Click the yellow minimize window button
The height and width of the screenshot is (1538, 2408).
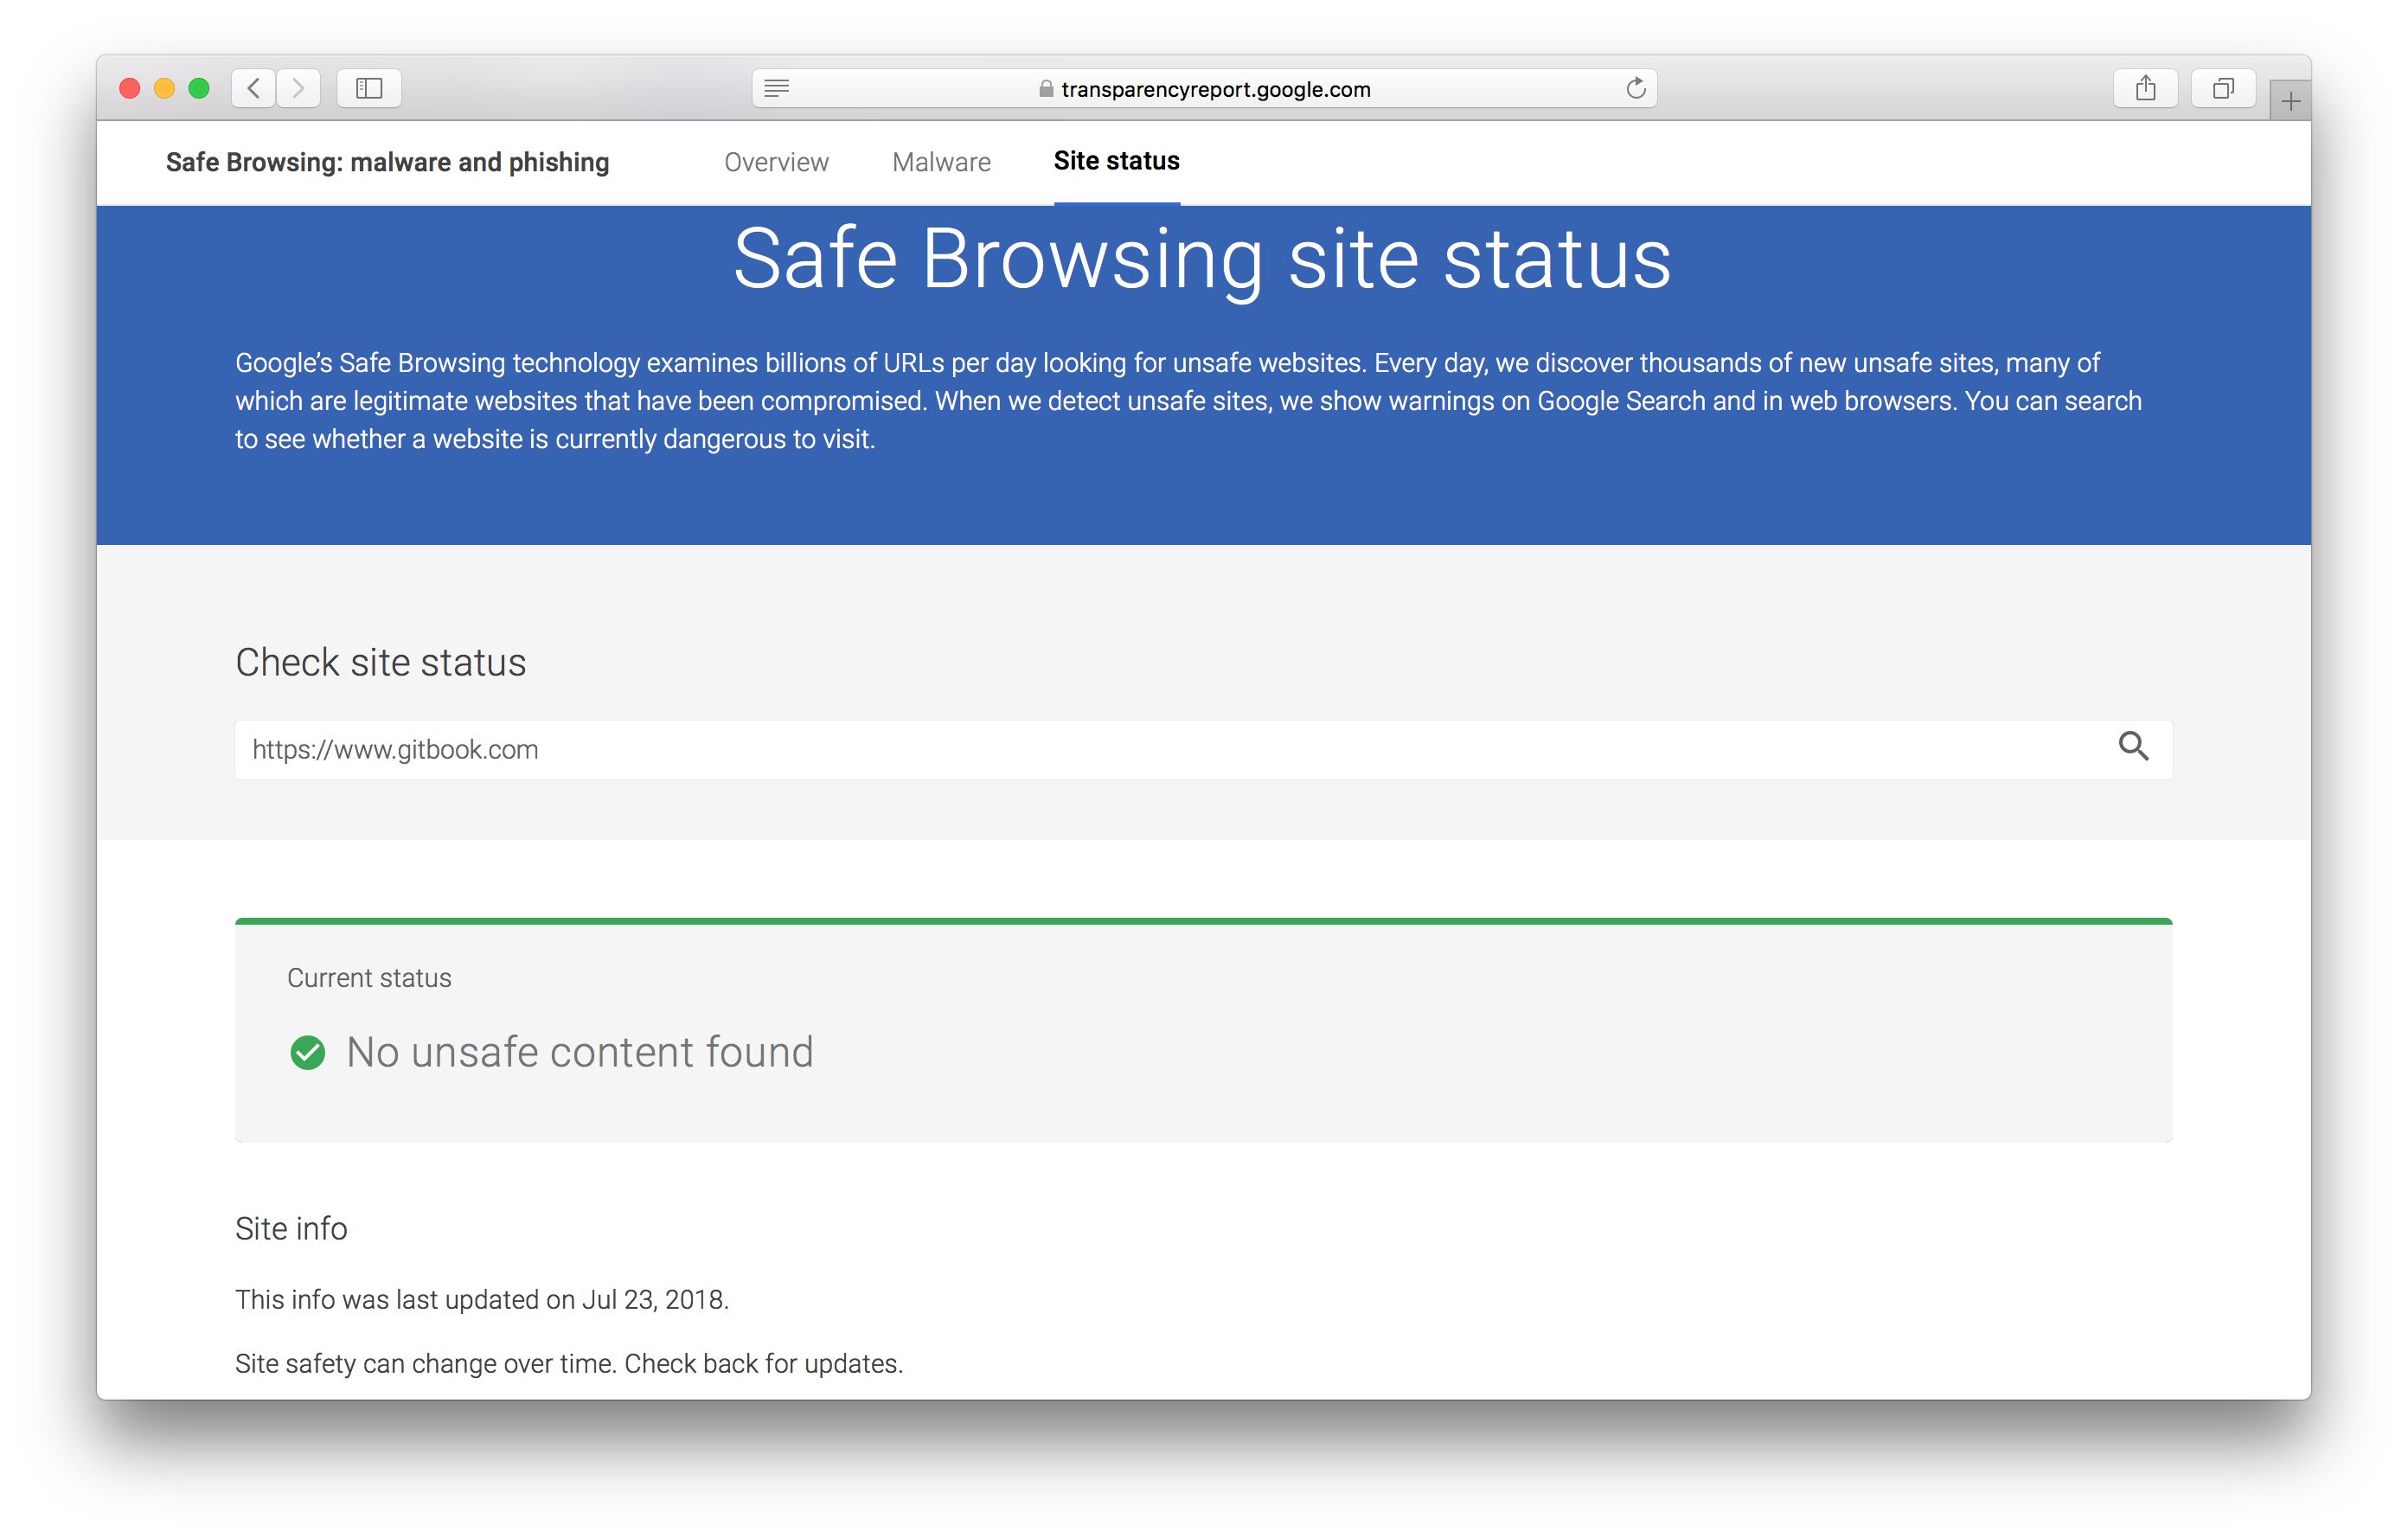coord(164,88)
